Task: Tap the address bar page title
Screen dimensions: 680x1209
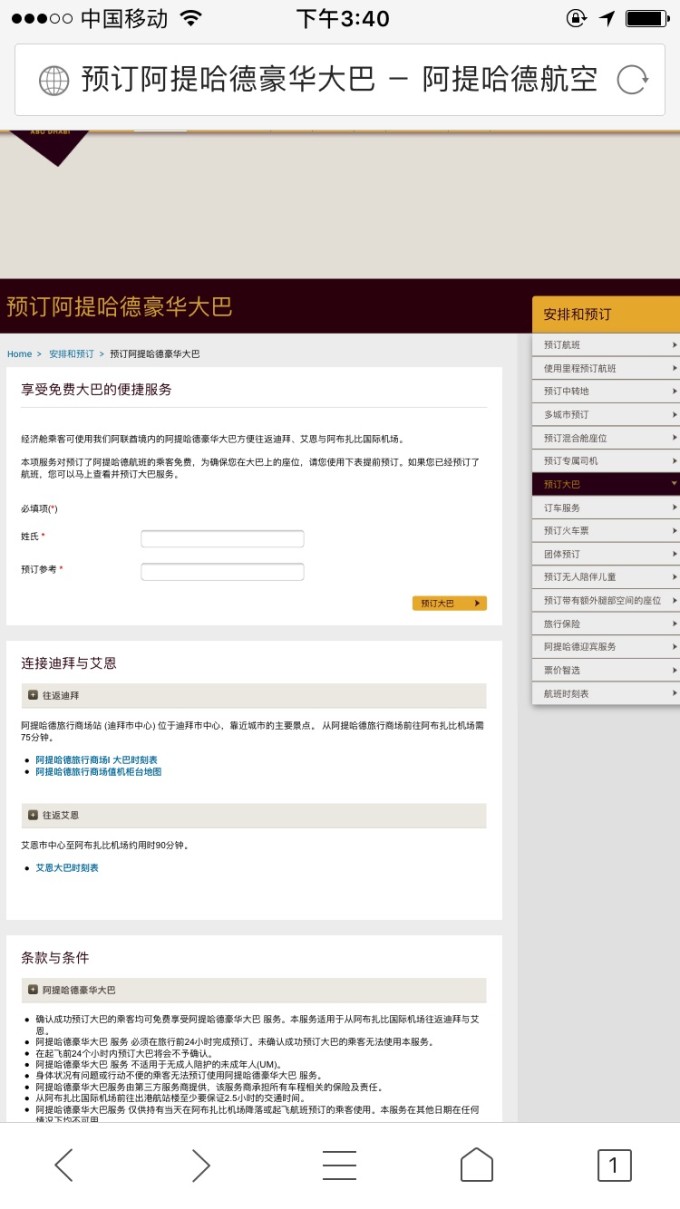Action: coord(339,80)
